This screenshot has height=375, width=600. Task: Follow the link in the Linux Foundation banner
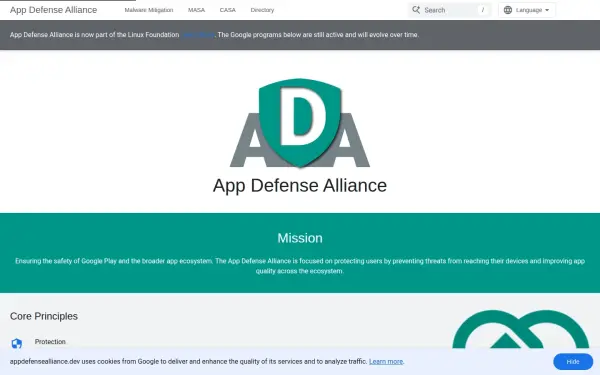click(198, 35)
